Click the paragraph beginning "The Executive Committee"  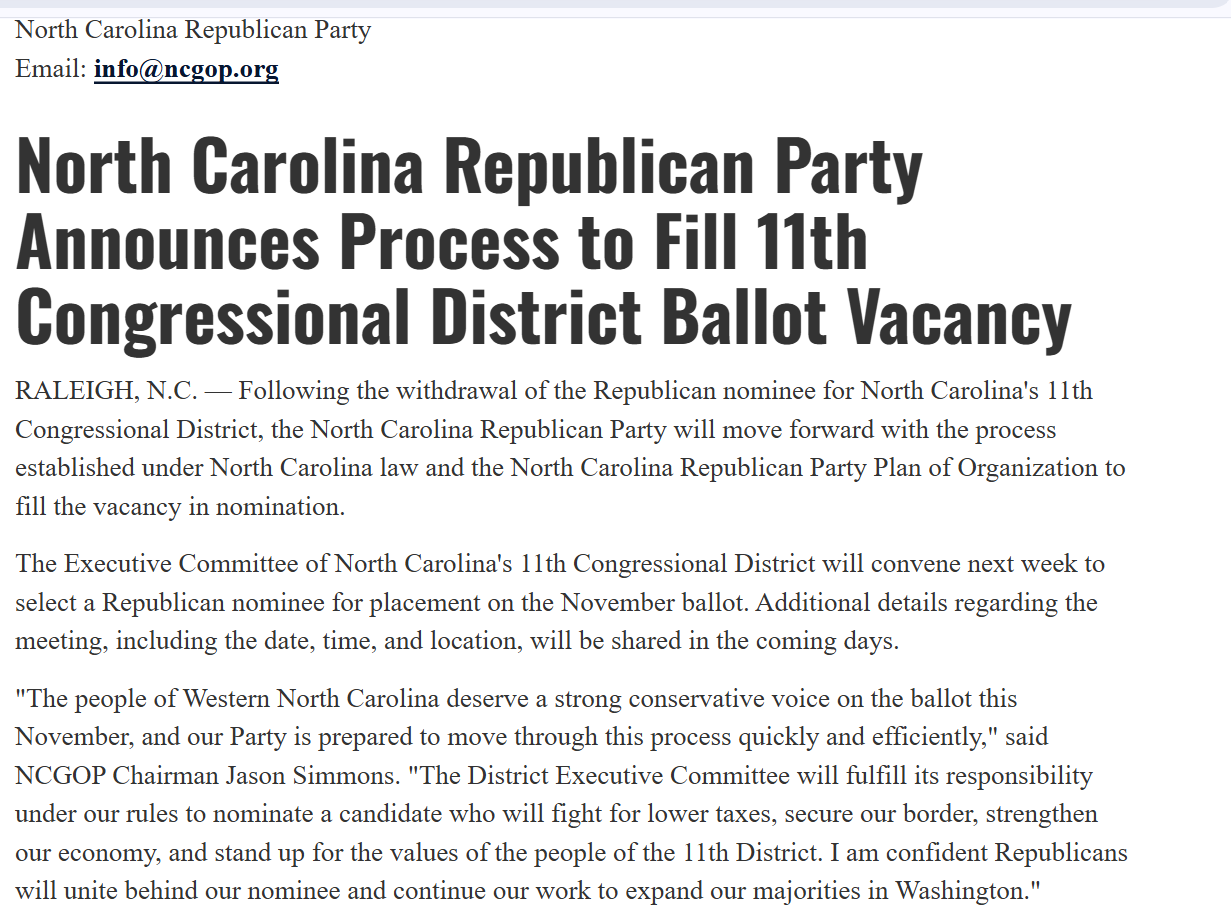click(560, 602)
